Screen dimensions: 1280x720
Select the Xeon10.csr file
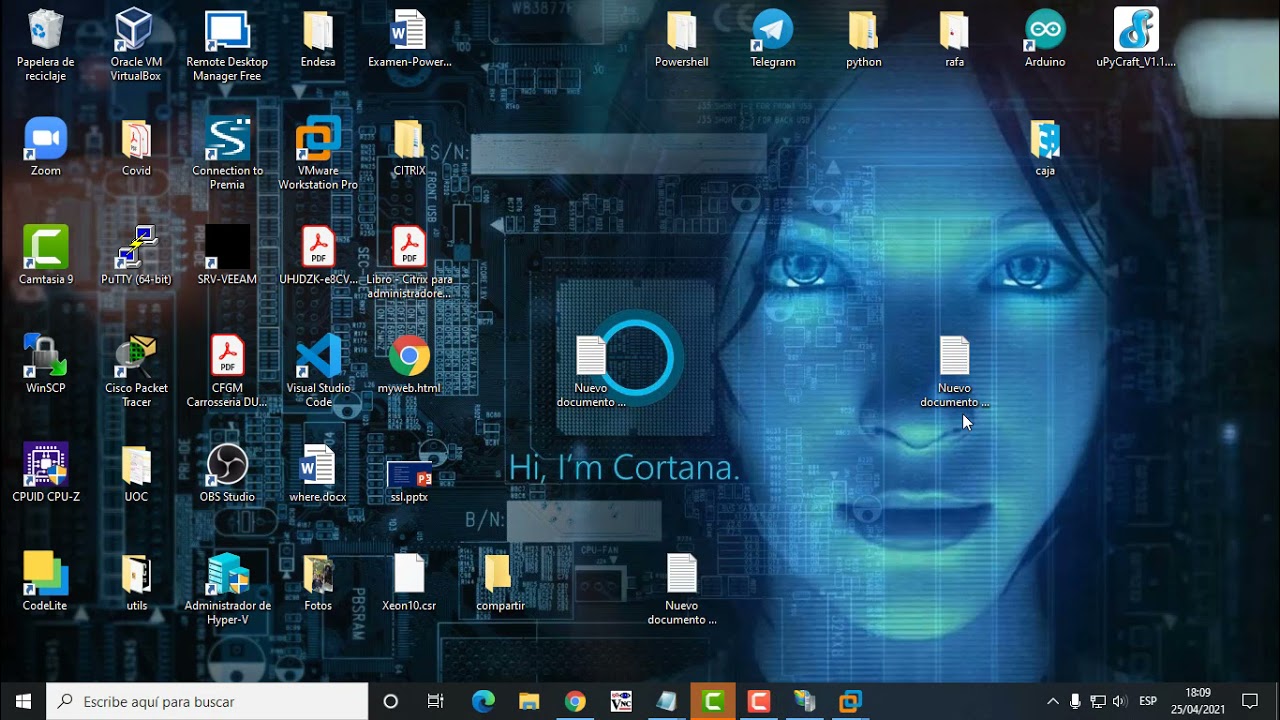pos(409,581)
